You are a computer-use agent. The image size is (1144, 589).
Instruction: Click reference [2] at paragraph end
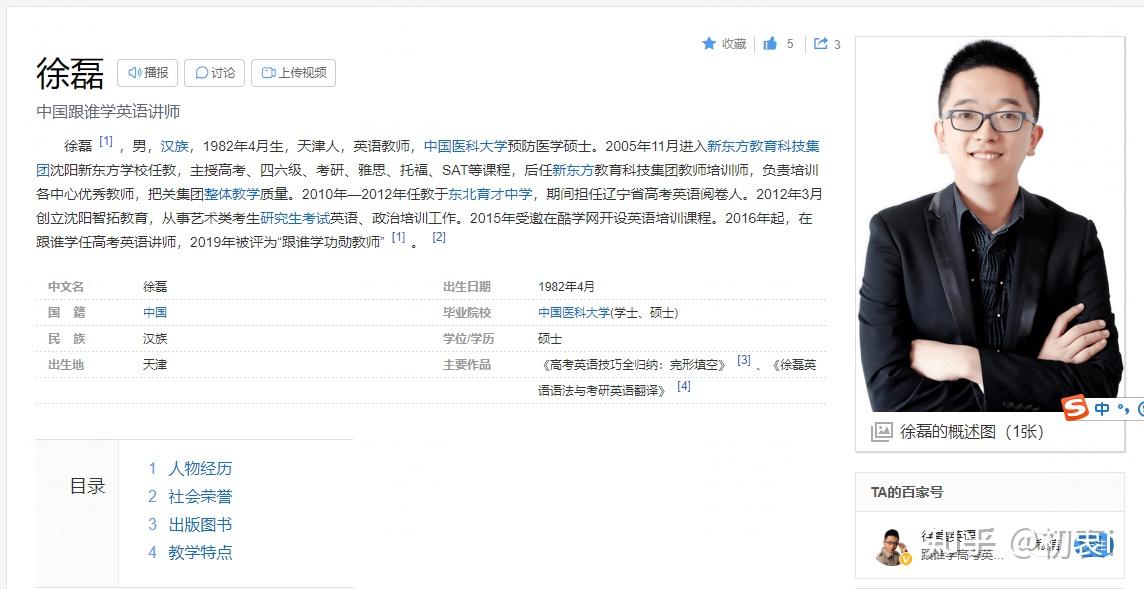coord(438,237)
